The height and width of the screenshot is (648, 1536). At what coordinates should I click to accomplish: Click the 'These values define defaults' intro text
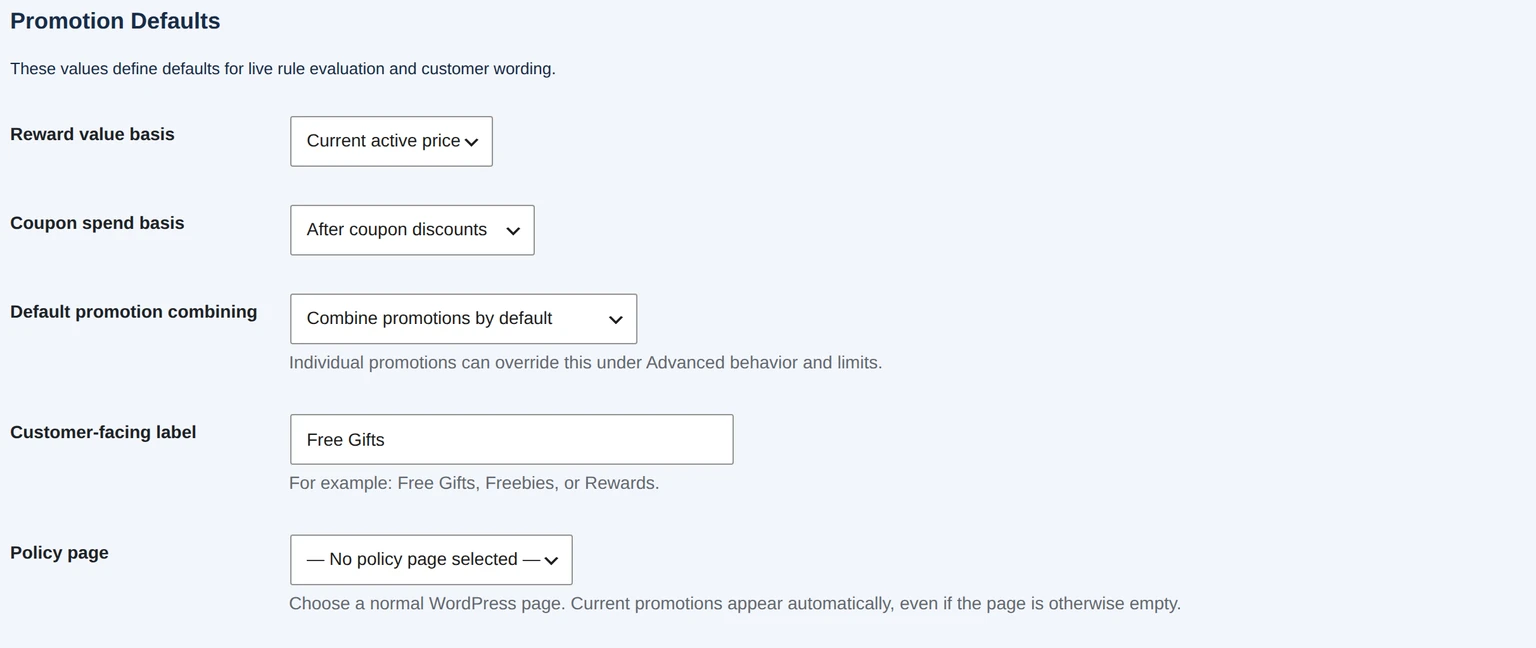283,69
